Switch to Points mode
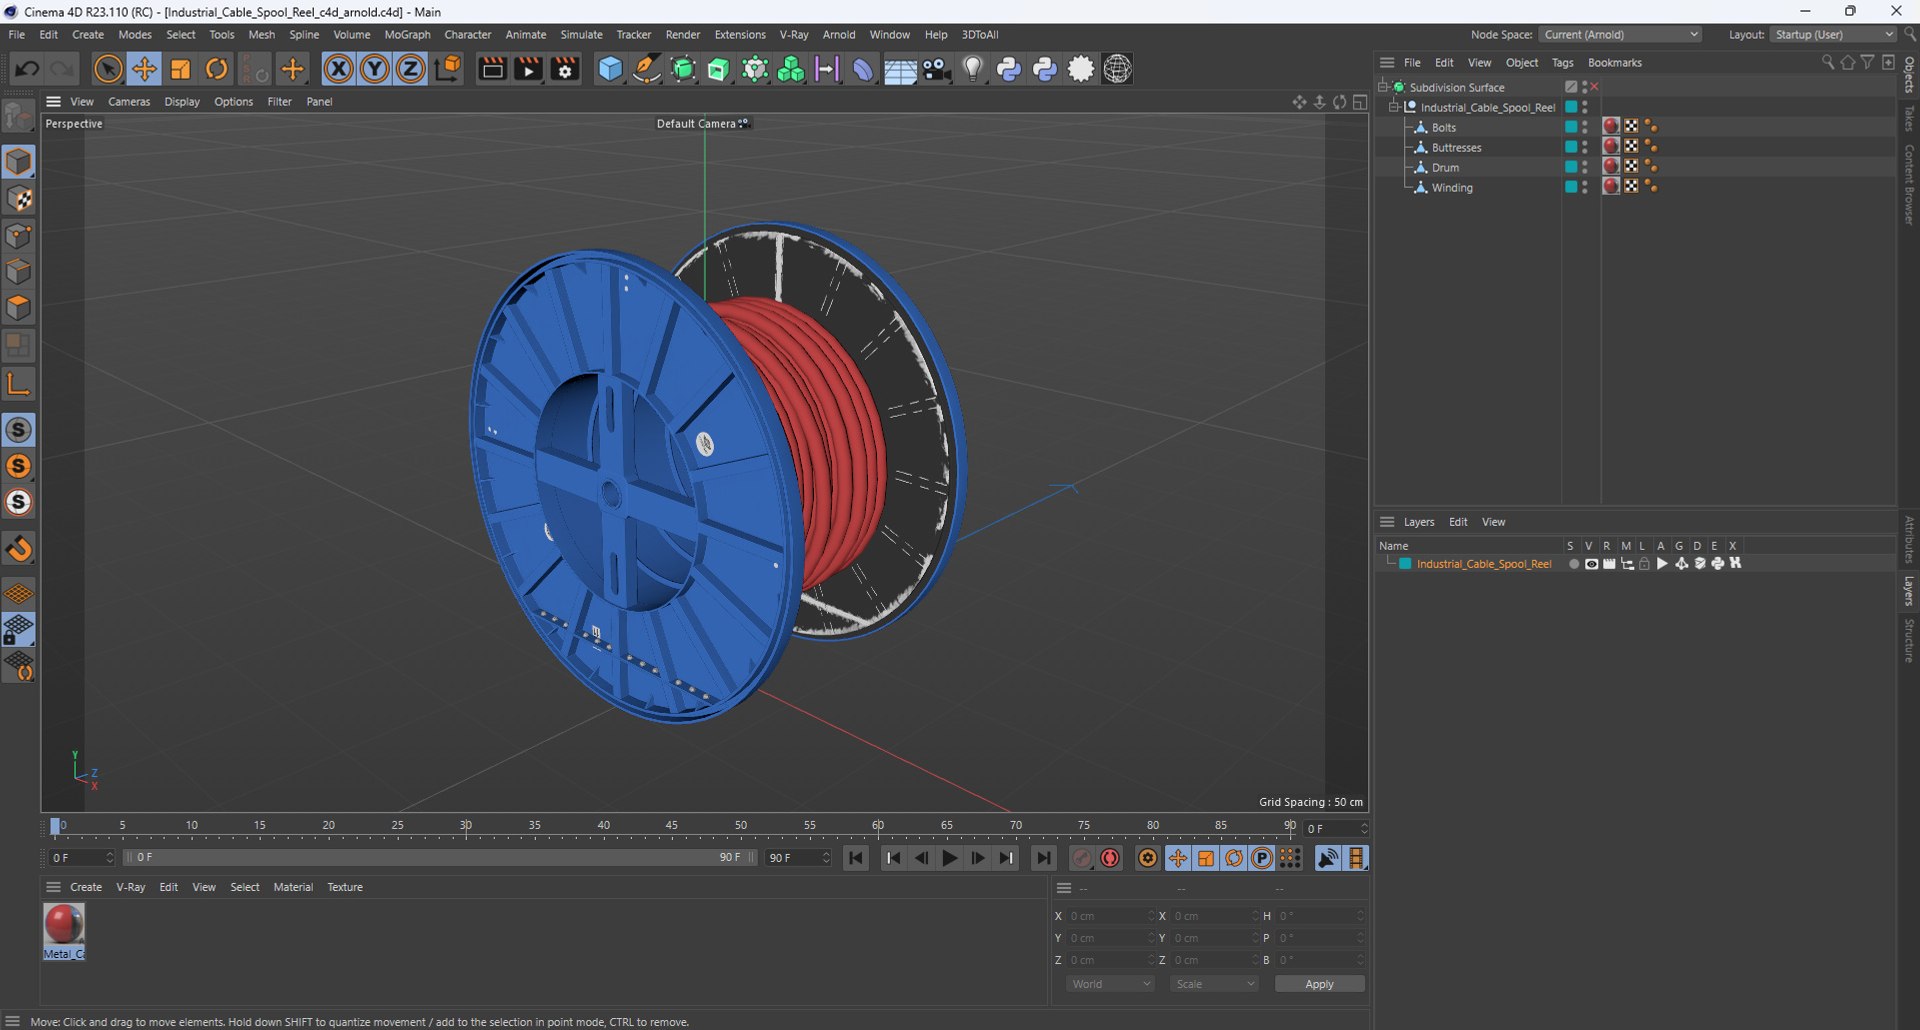Screen dimensions: 1920x1030 pos(19,236)
